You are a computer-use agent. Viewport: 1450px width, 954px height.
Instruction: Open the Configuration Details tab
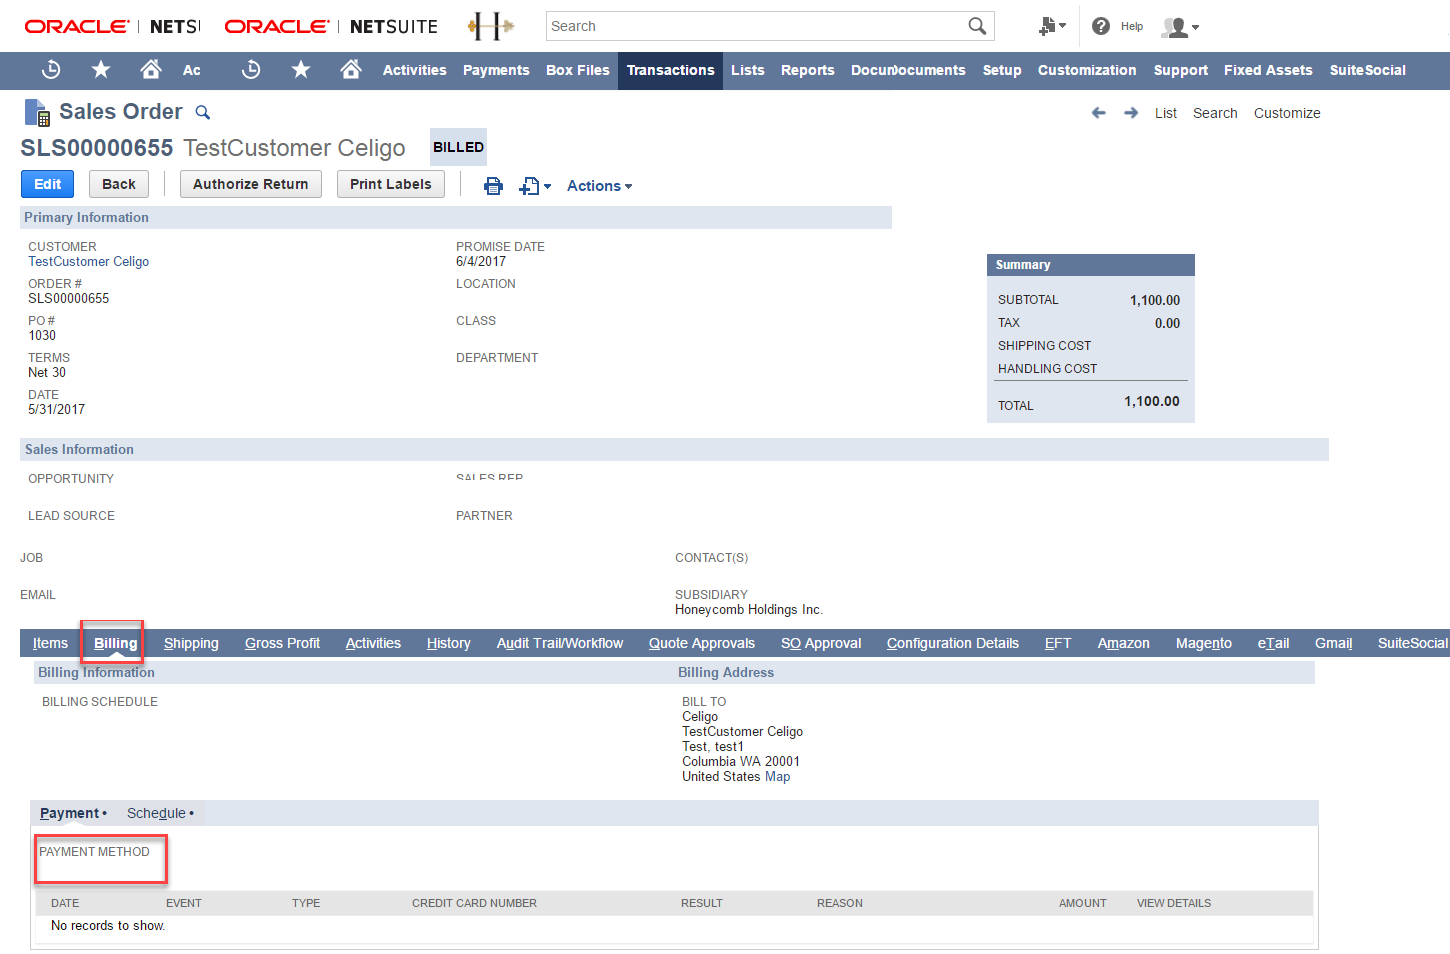click(953, 643)
